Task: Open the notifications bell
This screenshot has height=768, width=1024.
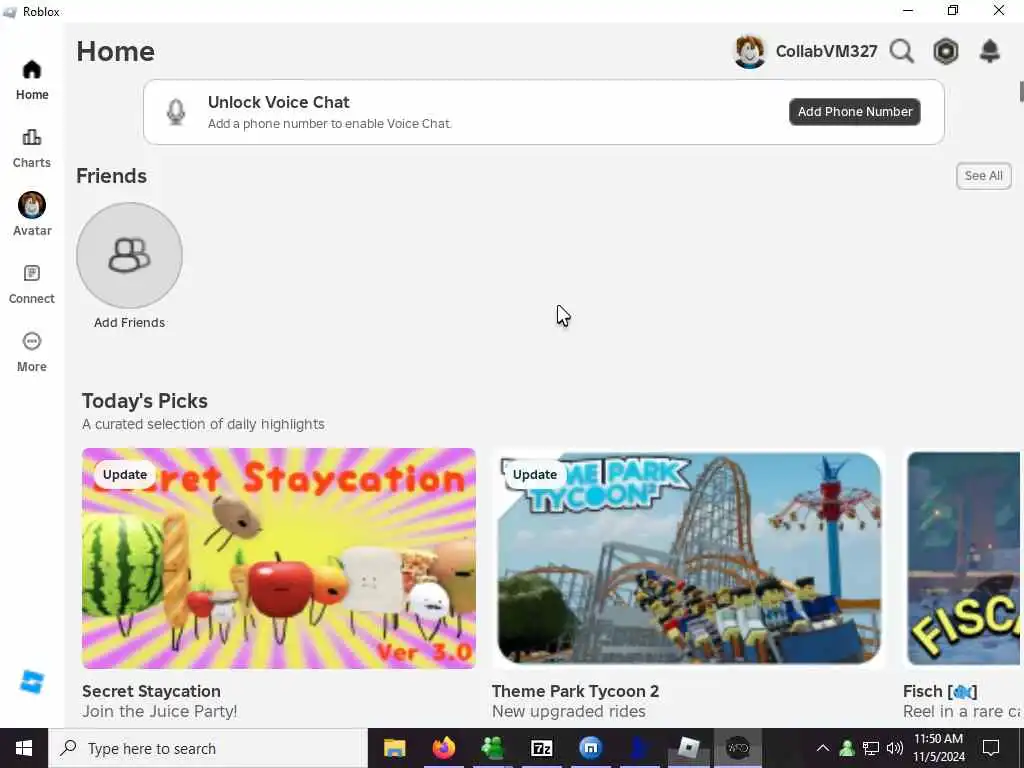Action: (x=990, y=51)
